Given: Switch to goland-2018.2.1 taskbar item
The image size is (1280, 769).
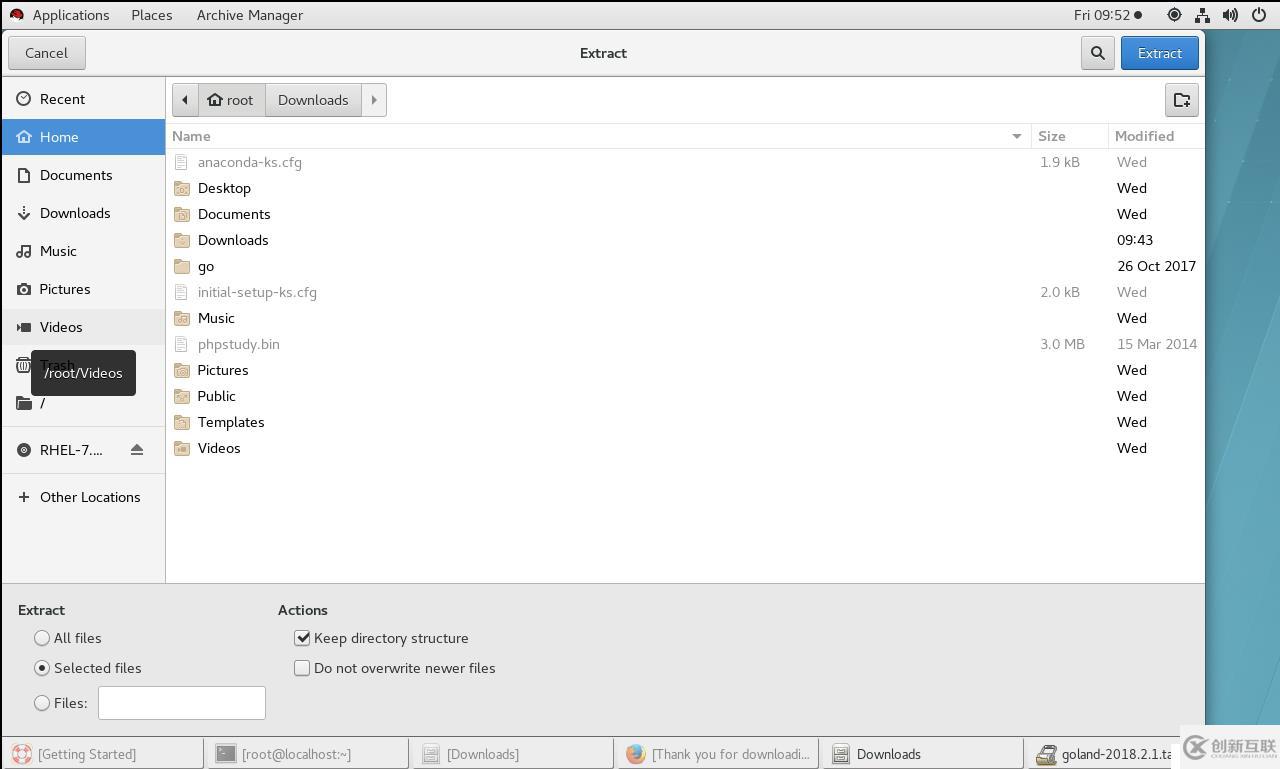Looking at the screenshot, I should [x=1104, y=754].
